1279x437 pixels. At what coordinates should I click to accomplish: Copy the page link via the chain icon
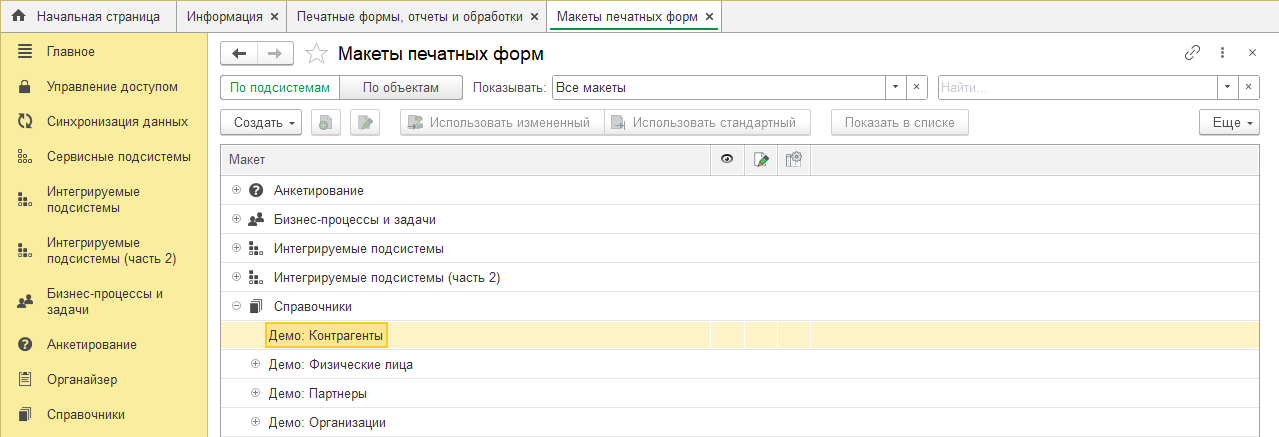pos(1192,53)
